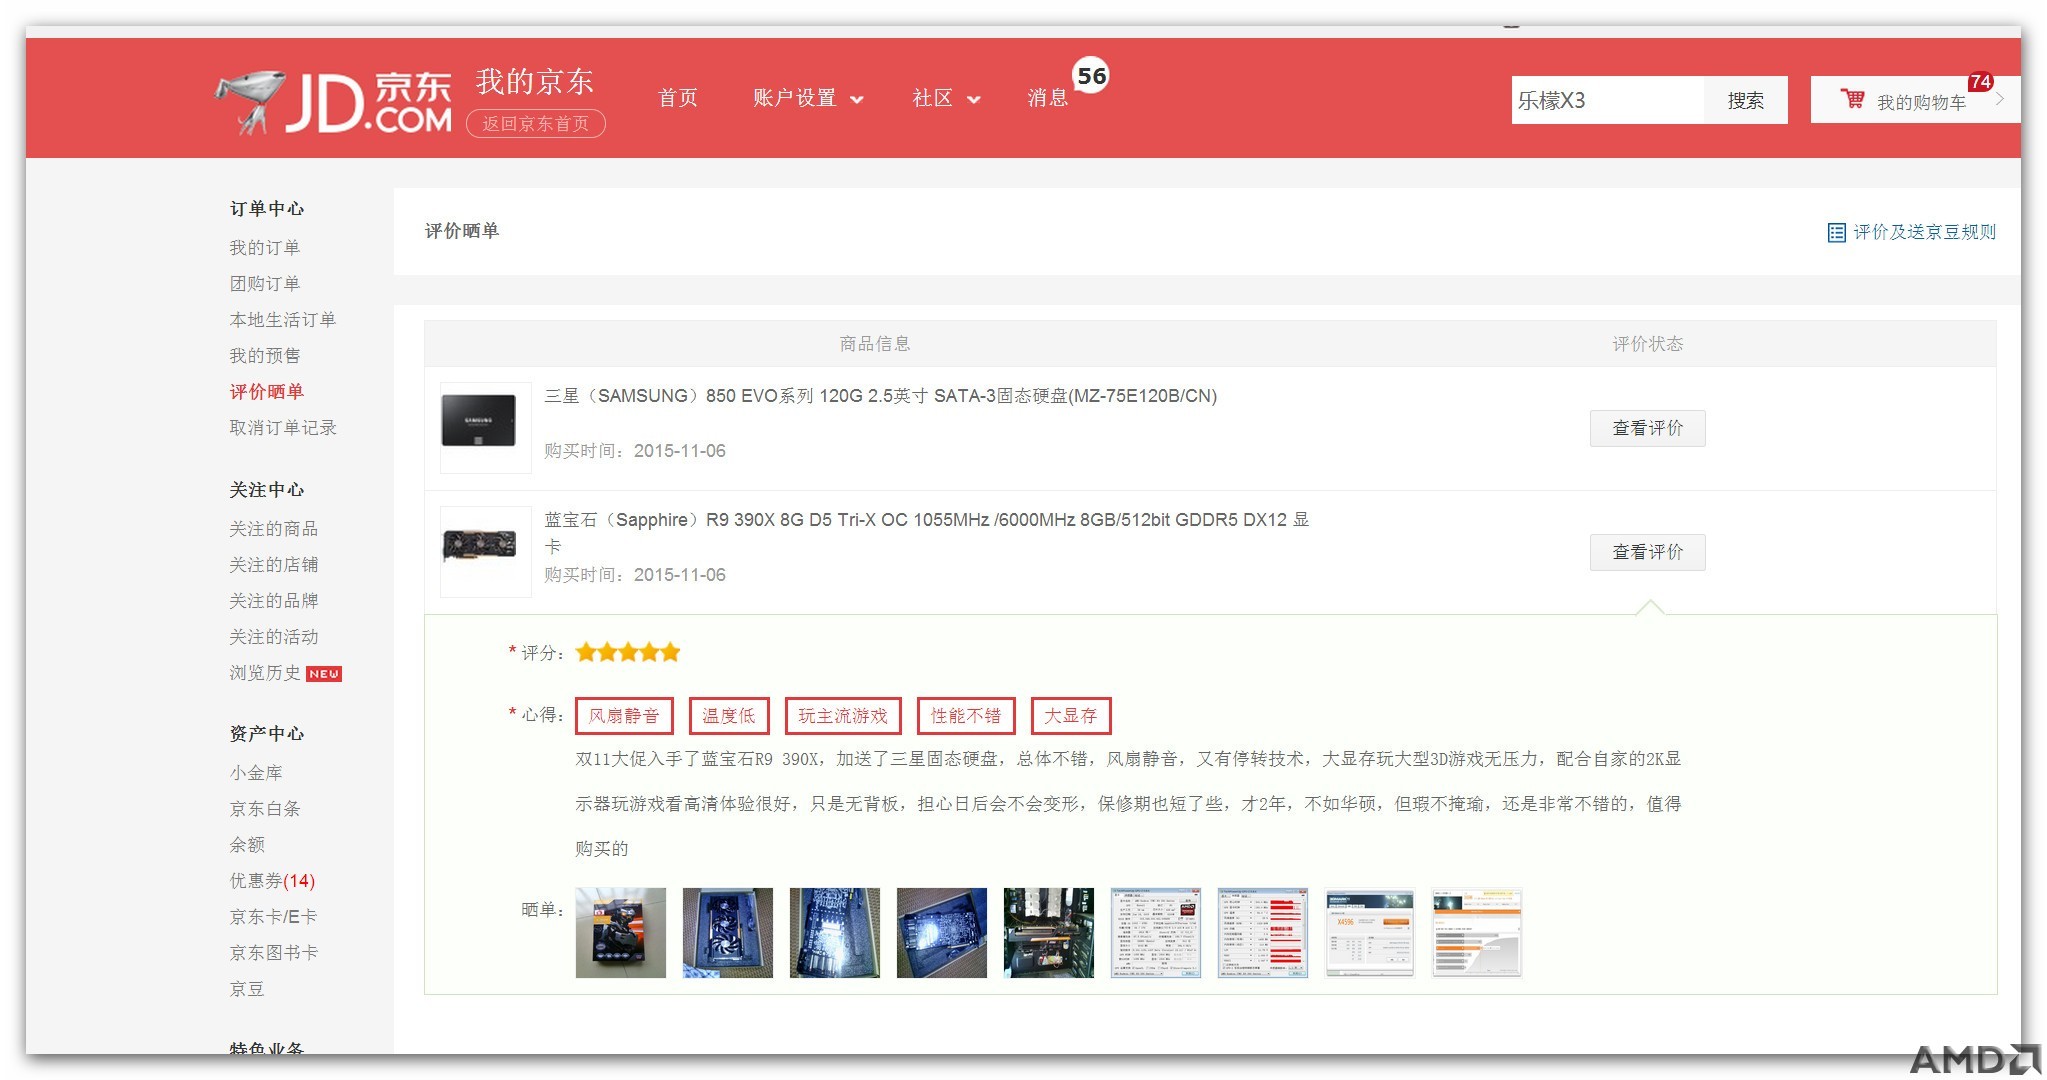Click the 搜索 button
Viewport: 2047px width, 1080px height.
1745,100
